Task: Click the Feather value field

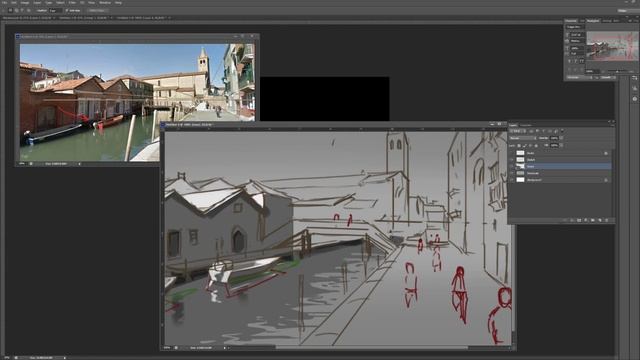Action: (56, 11)
